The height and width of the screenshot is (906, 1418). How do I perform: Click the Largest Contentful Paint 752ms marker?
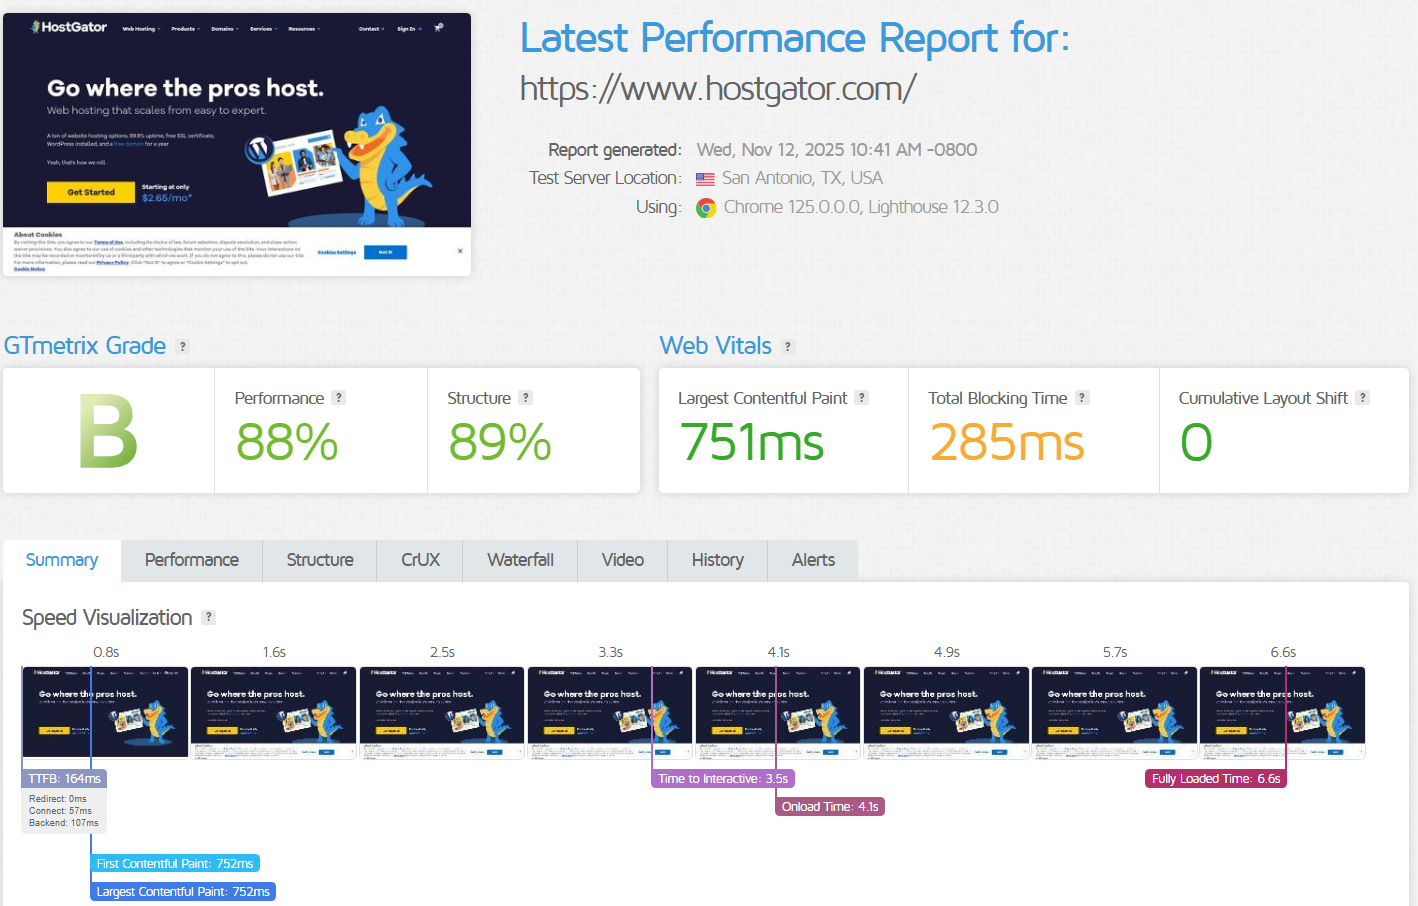point(183,891)
